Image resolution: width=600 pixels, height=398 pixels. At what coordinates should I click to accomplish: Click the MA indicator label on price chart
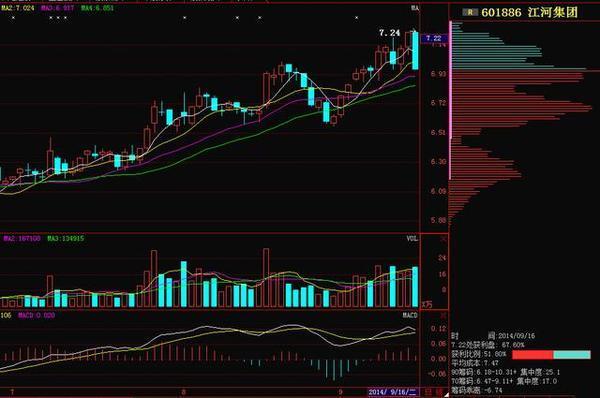(415, 8)
